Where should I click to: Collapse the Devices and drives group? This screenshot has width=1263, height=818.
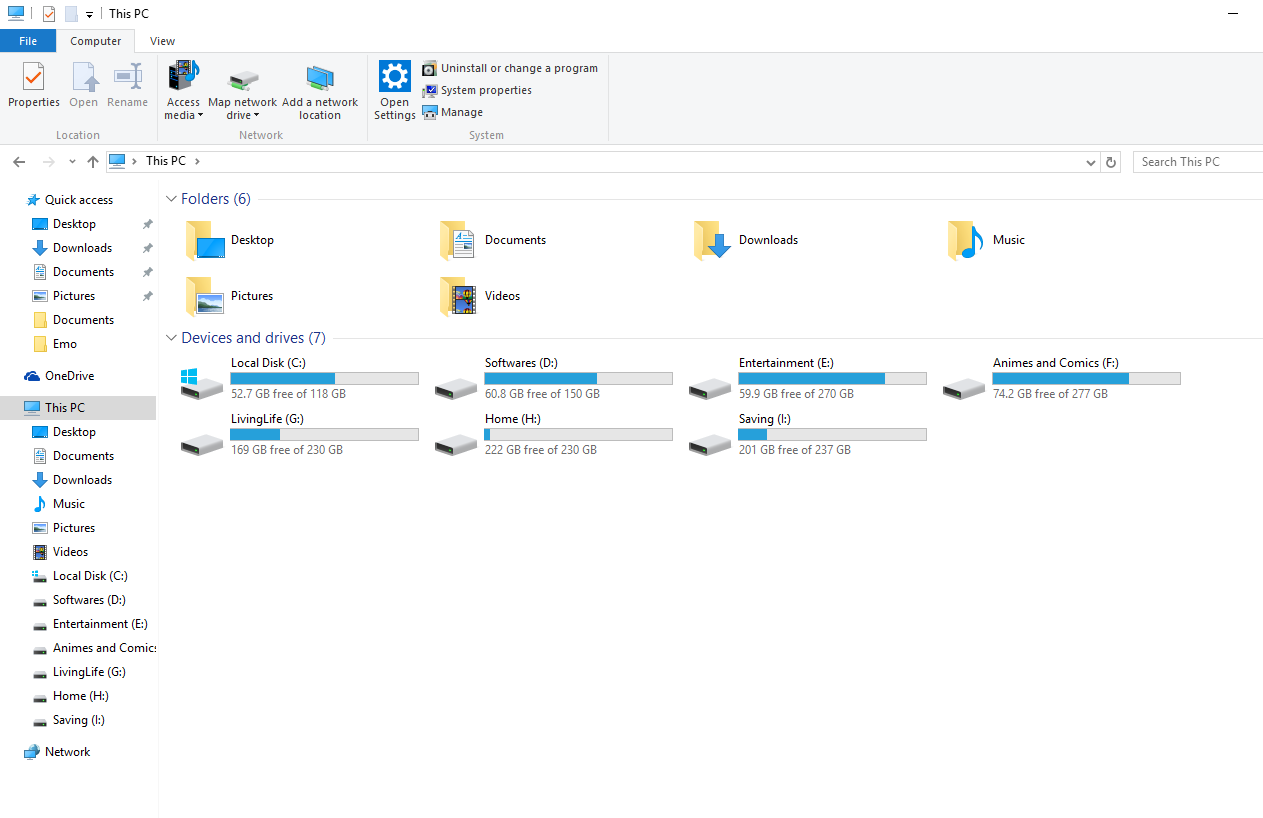[171, 338]
